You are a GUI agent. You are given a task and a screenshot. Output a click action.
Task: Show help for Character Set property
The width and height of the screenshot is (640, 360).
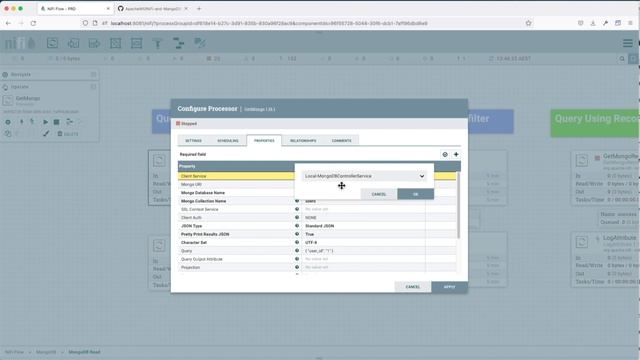pyautogui.click(x=297, y=242)
